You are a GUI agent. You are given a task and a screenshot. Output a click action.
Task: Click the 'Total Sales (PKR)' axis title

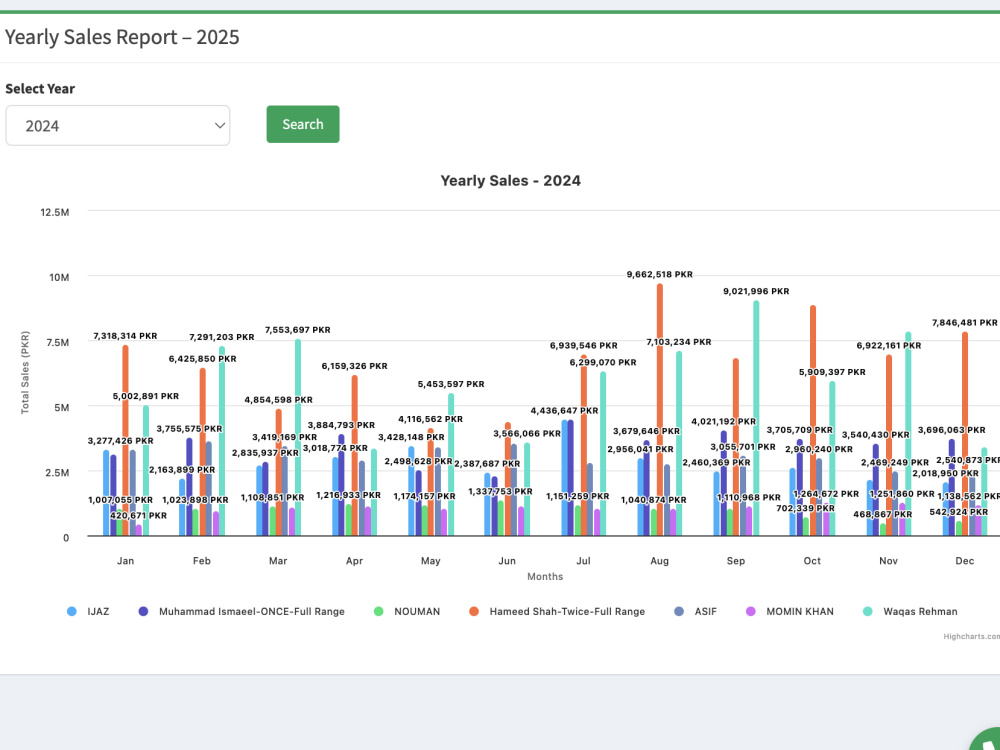coord(25,372)
